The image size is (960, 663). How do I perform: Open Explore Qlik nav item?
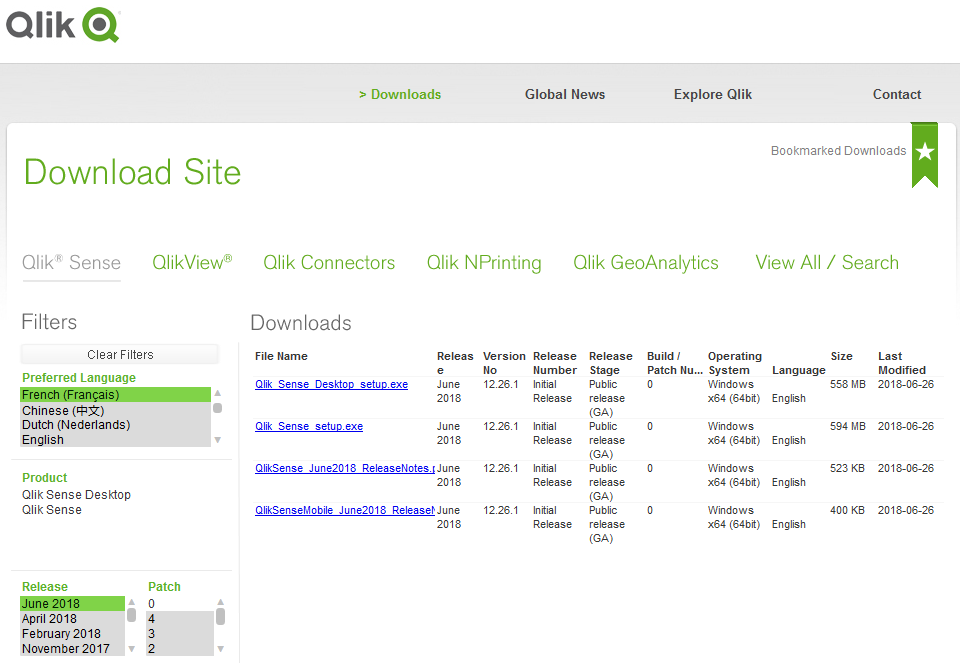713,94
